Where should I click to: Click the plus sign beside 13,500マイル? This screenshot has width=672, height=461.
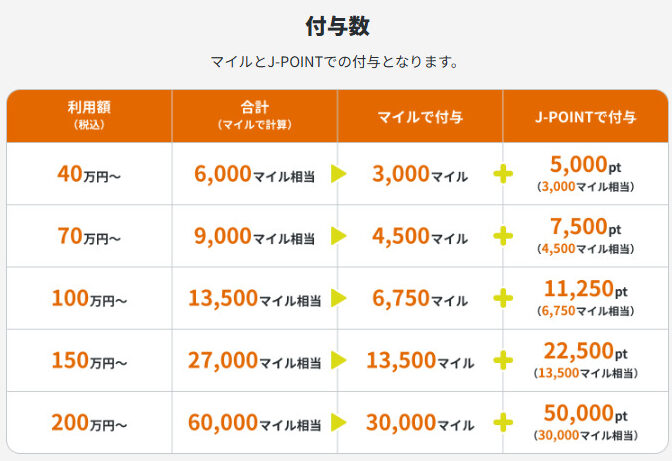504,360
